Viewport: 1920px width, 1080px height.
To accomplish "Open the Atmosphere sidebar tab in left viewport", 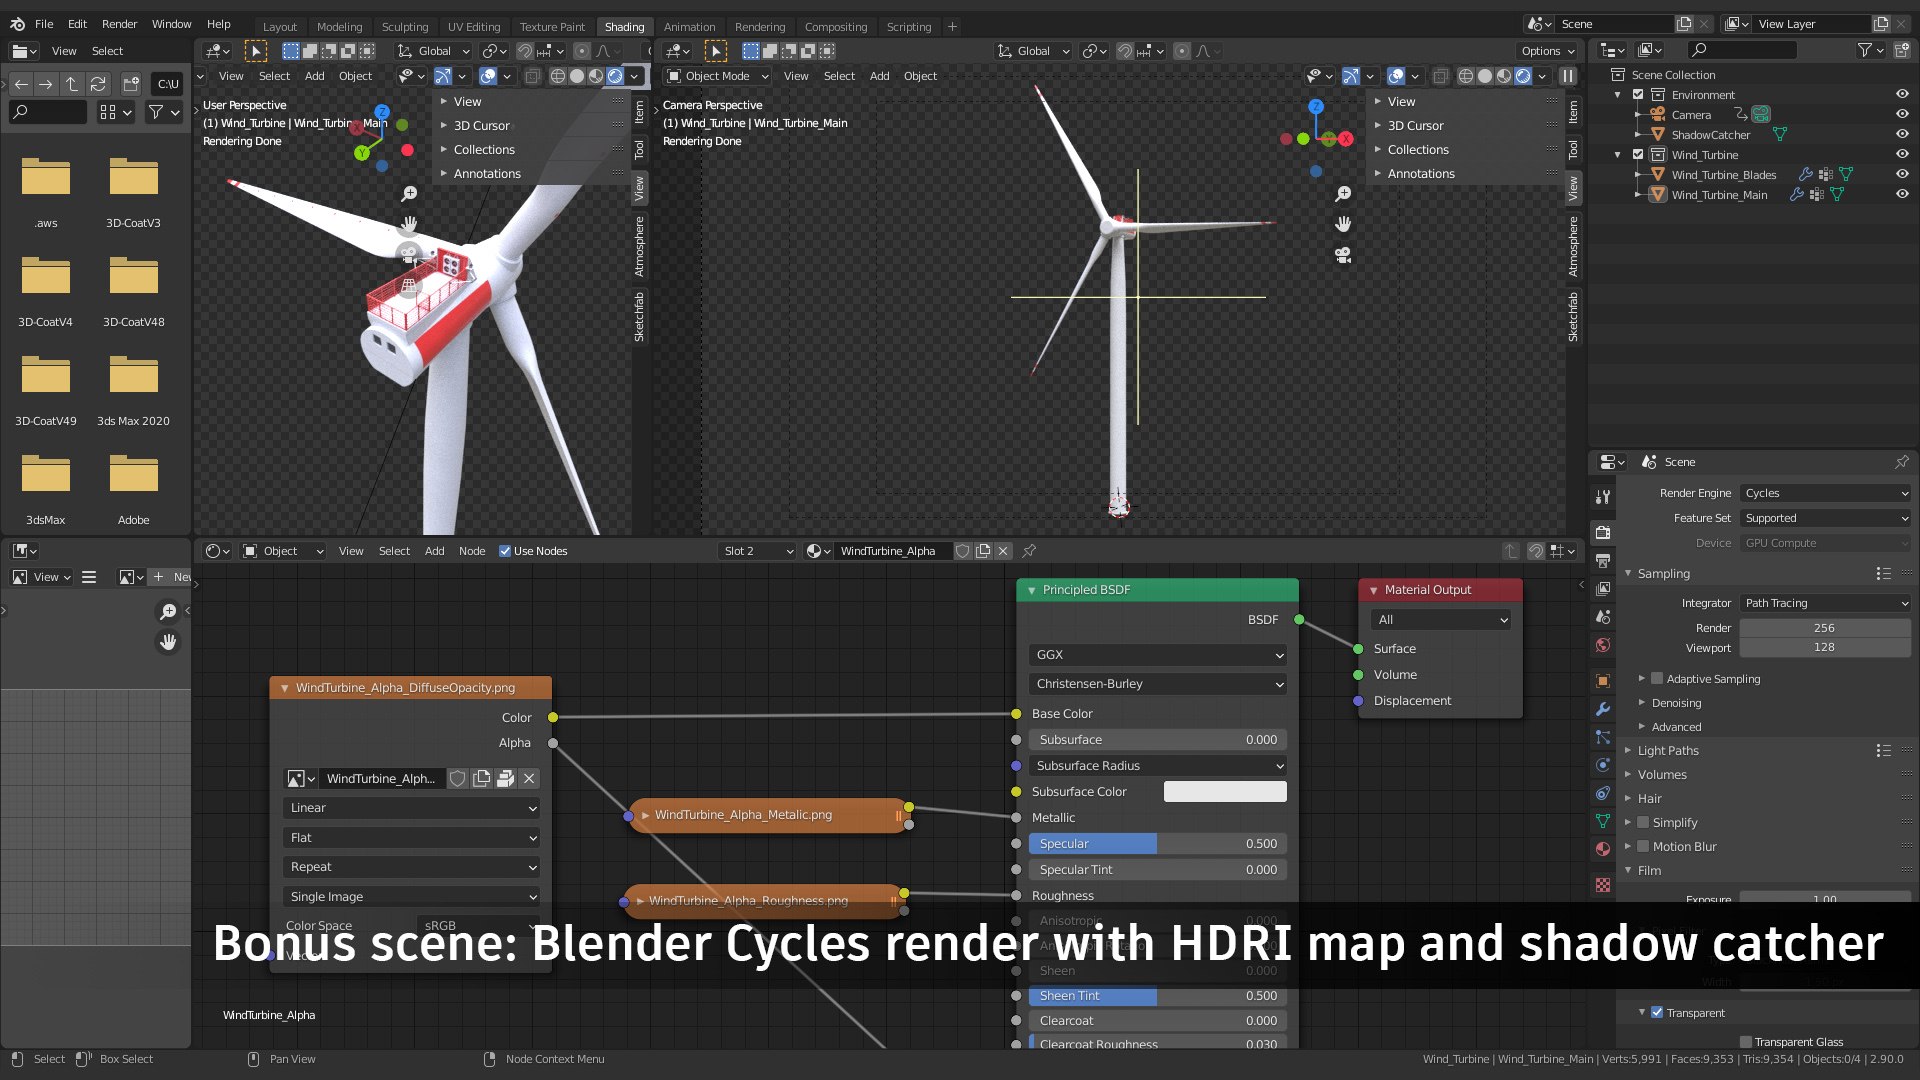I will tap(640, 246).
